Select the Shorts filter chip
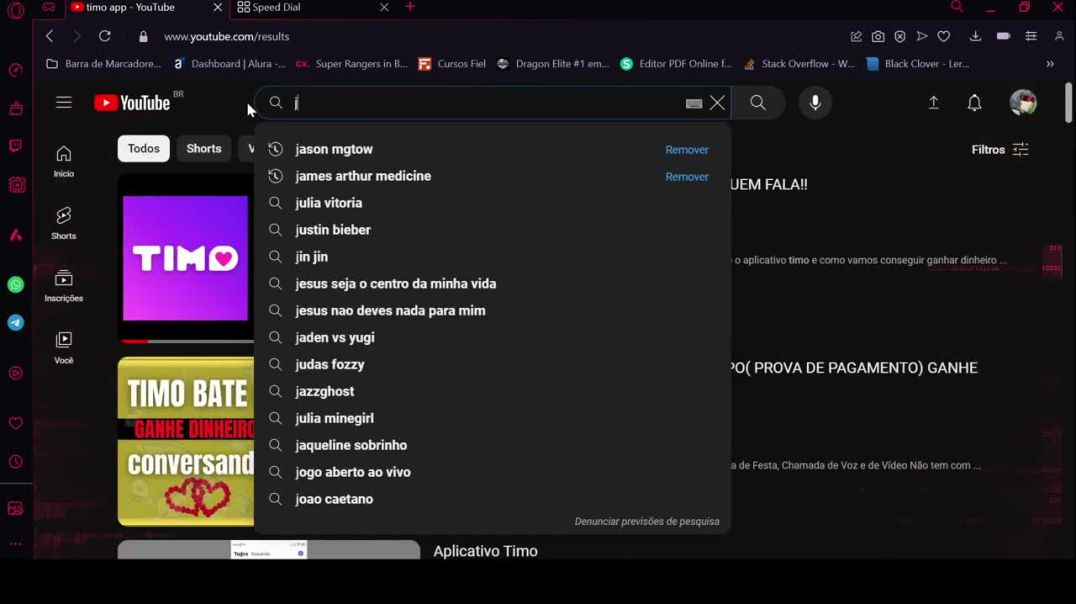 [204, 148]
